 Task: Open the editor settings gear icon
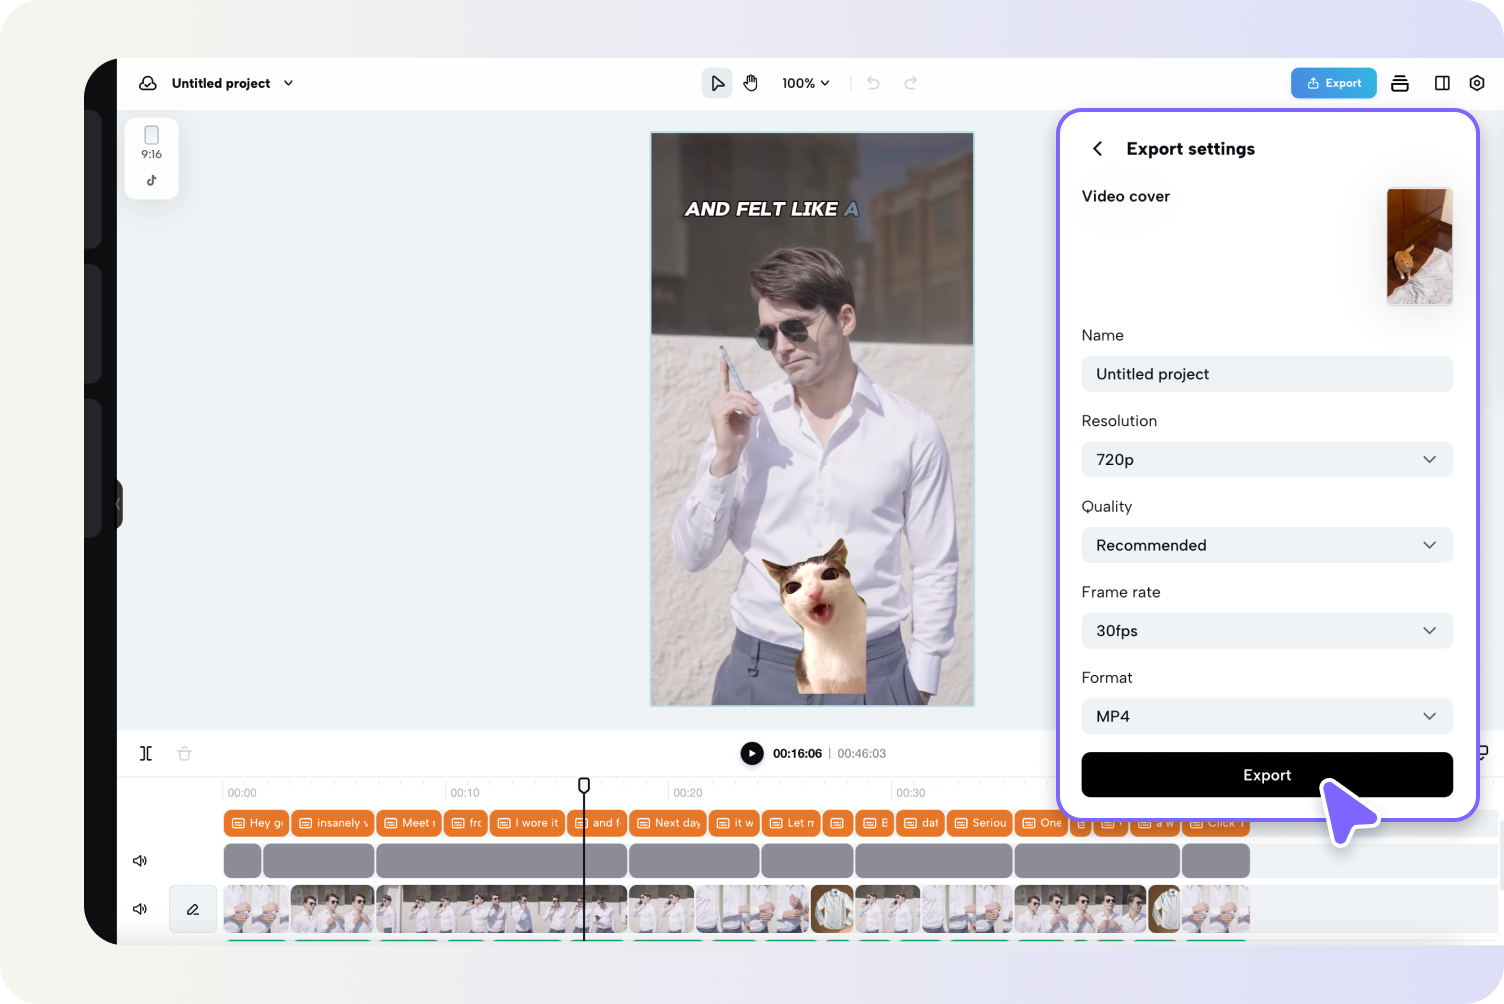tap(1477, 83)
